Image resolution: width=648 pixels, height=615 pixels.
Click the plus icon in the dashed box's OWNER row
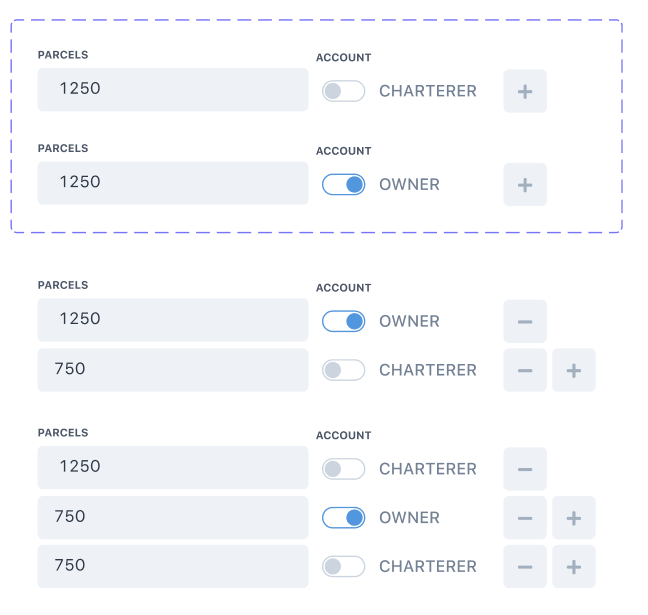point(525,184)
